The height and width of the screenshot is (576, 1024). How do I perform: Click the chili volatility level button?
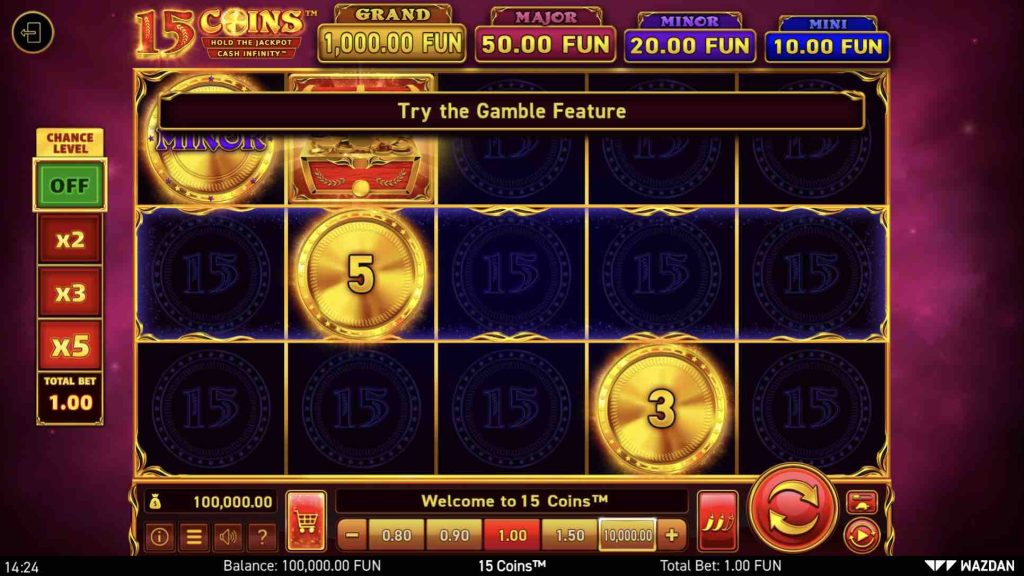coord(718,520)
